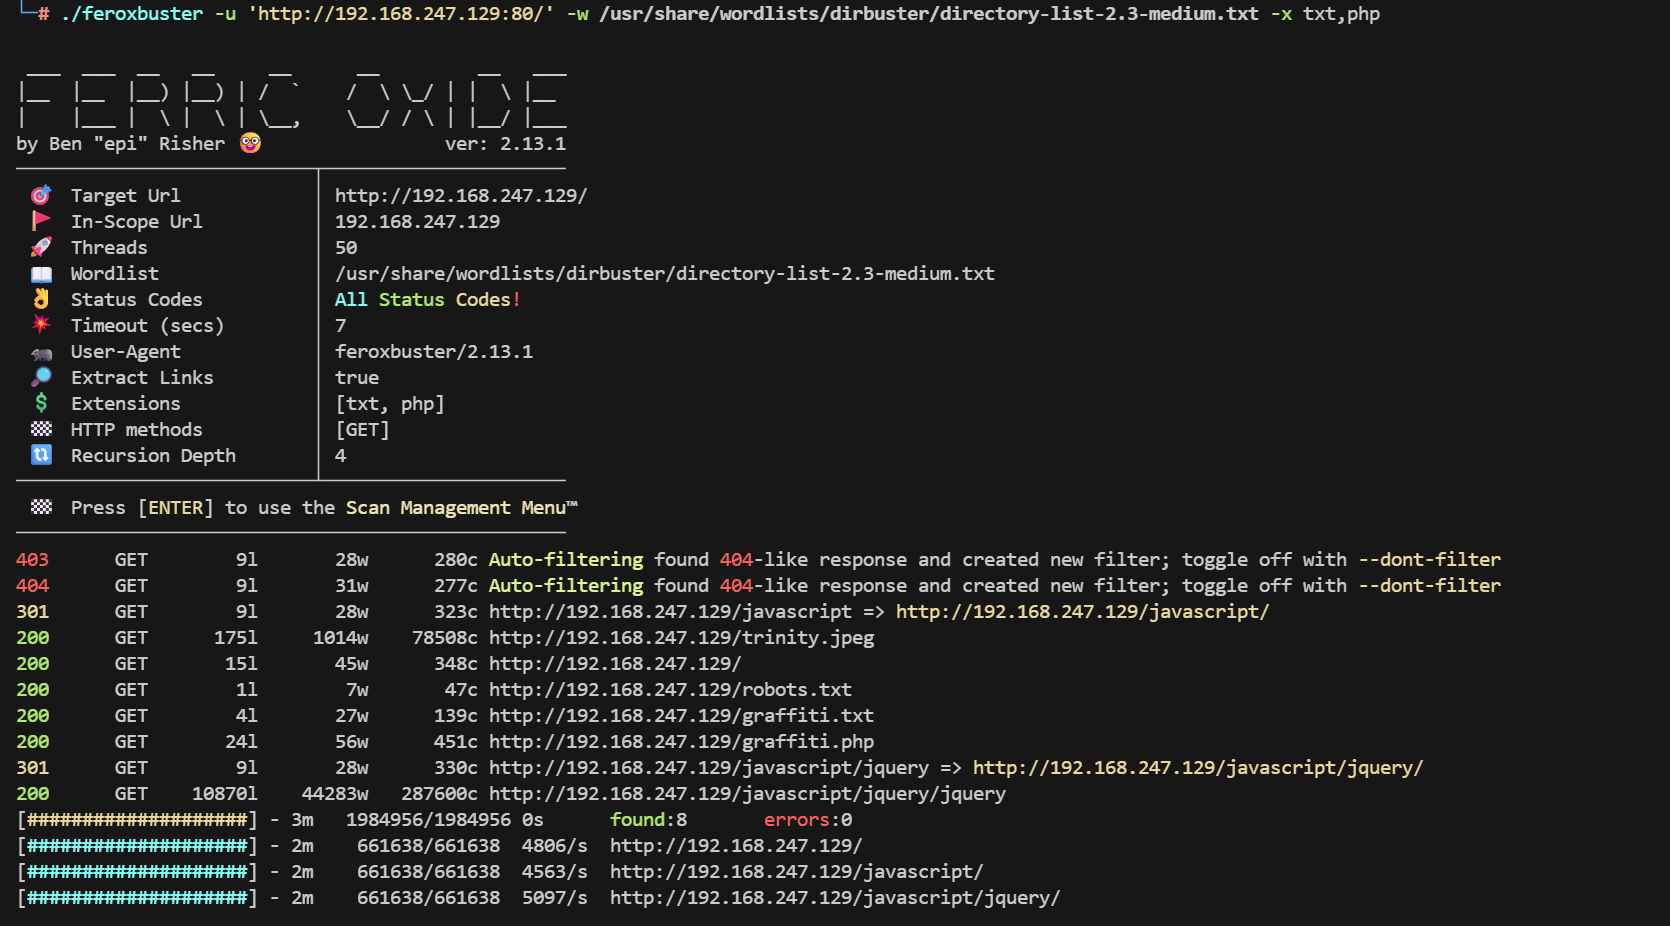Click the rocket icon next to Threads
The image size is (1670, 926).
tap(41, 247)
